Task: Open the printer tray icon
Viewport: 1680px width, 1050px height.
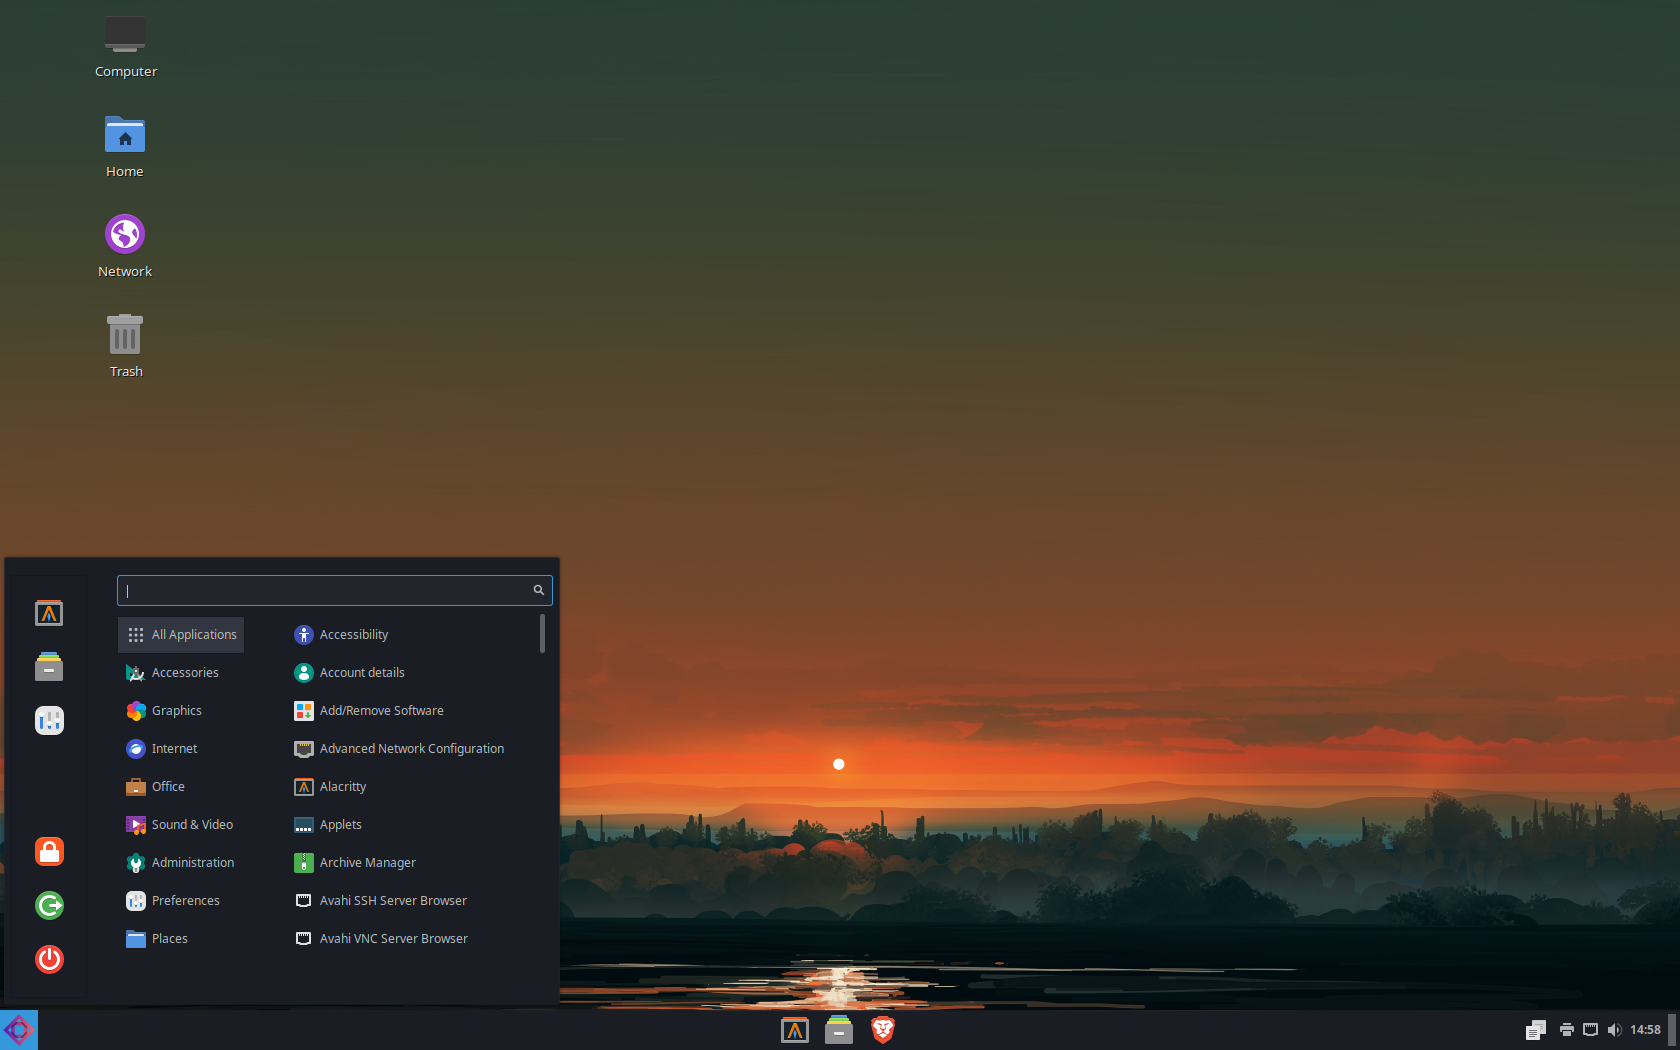Action: point(1567,1030)
